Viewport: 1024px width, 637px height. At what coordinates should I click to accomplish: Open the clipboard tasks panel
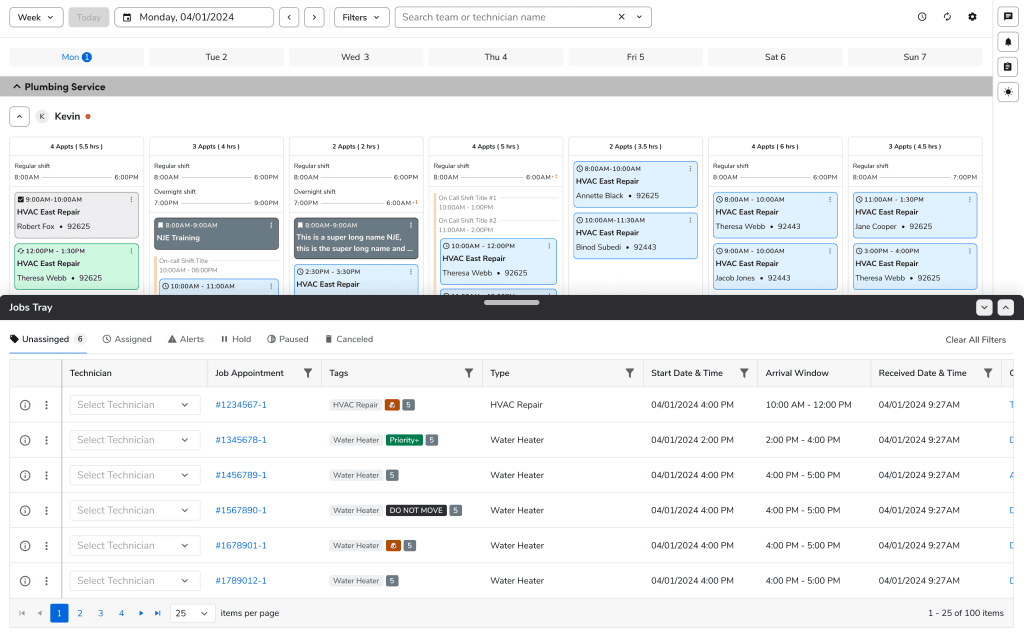coord(1008,66)
